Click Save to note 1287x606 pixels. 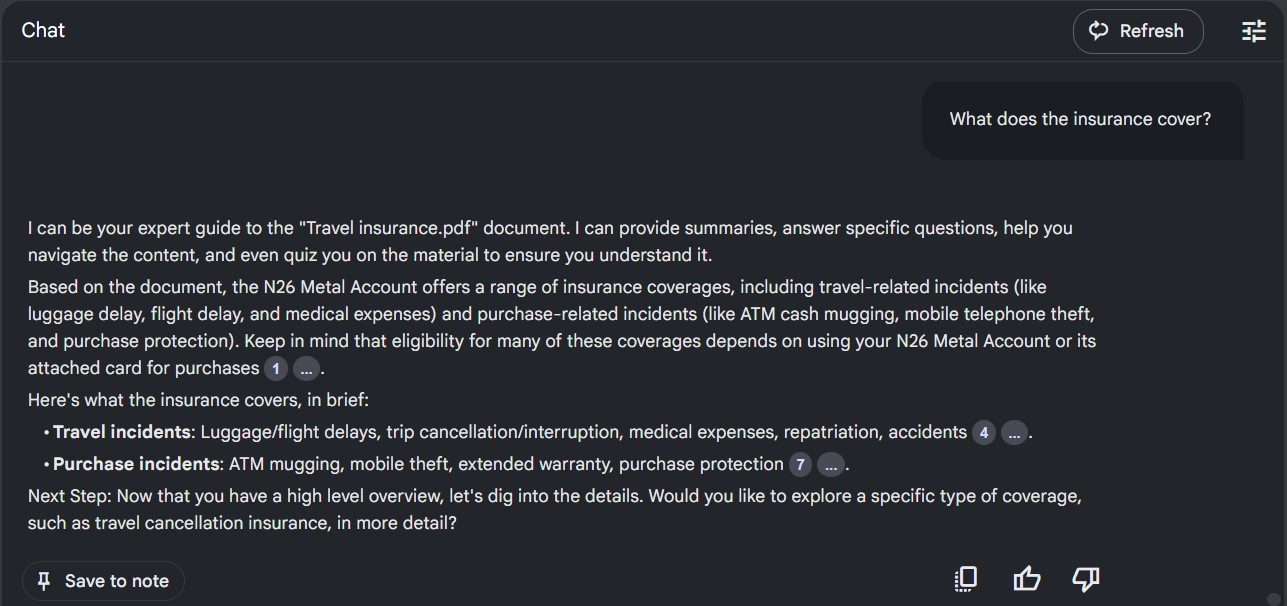point(103,581)
